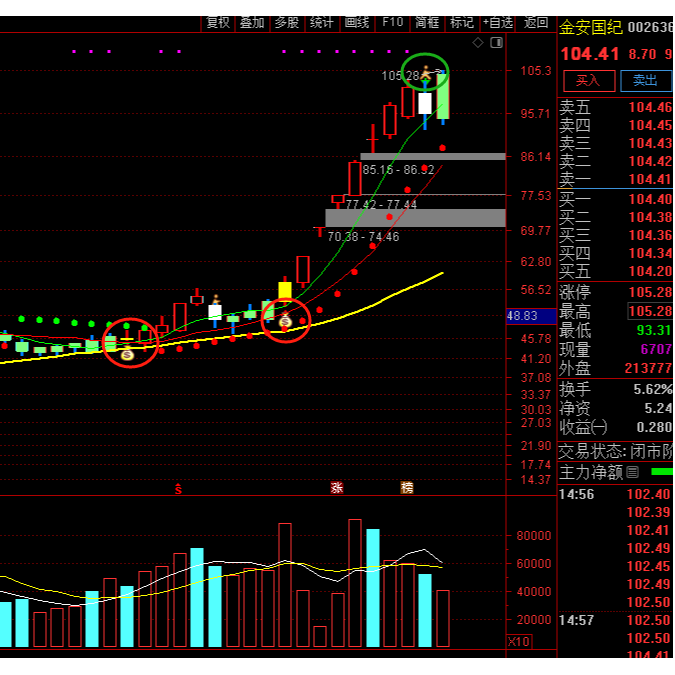The image size is (675, 675).
Task: Click the running man signal icon at 105.28
Action: pos(426,72)
